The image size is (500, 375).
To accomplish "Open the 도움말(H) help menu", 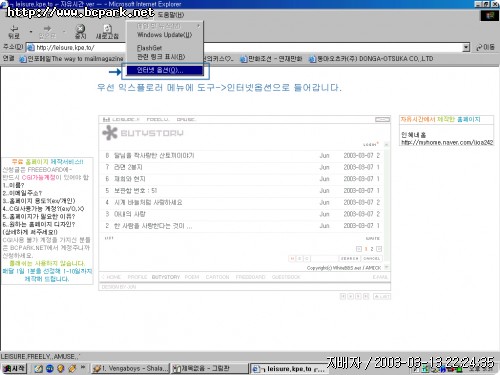I will [x=171, y=15].
